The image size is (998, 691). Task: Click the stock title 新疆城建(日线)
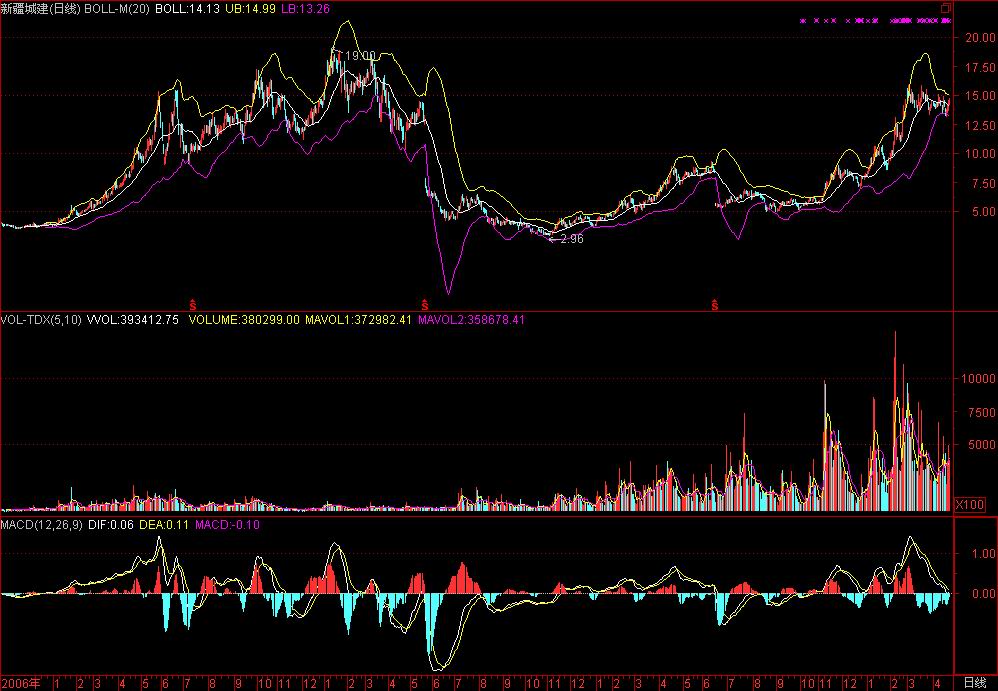coord(40,10)
